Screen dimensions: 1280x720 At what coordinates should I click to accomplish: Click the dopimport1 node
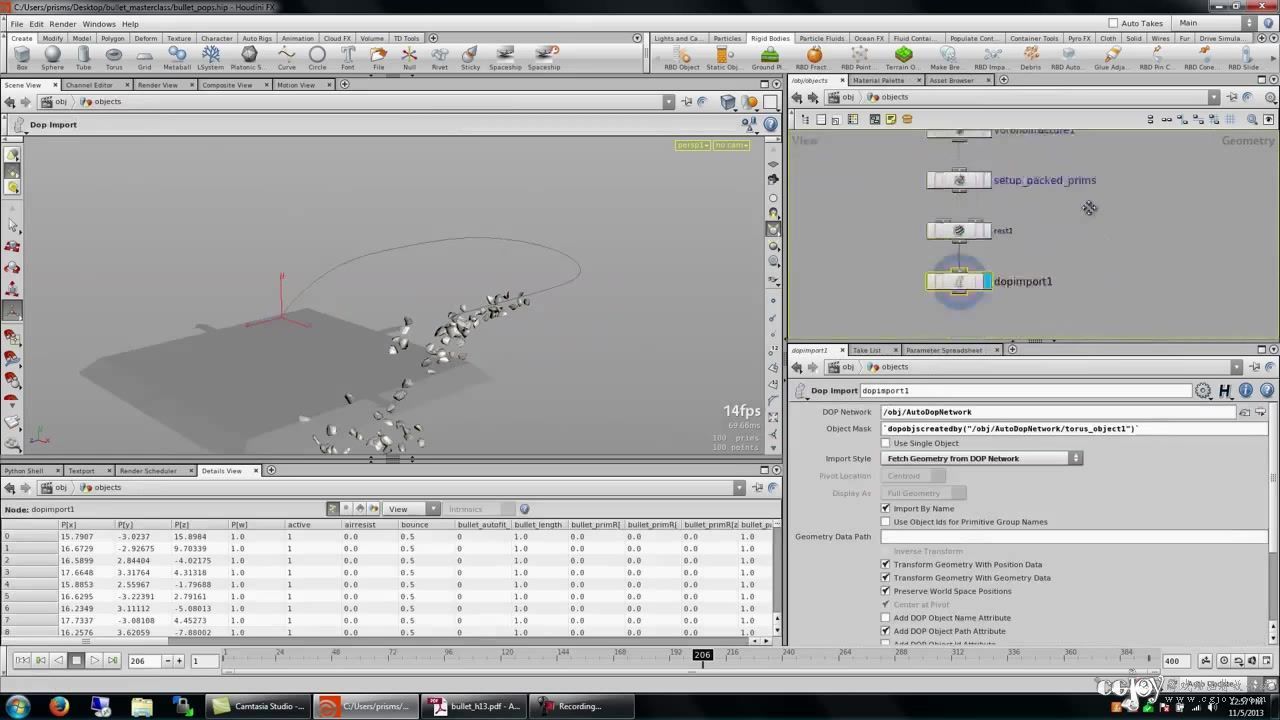[958, 282]
